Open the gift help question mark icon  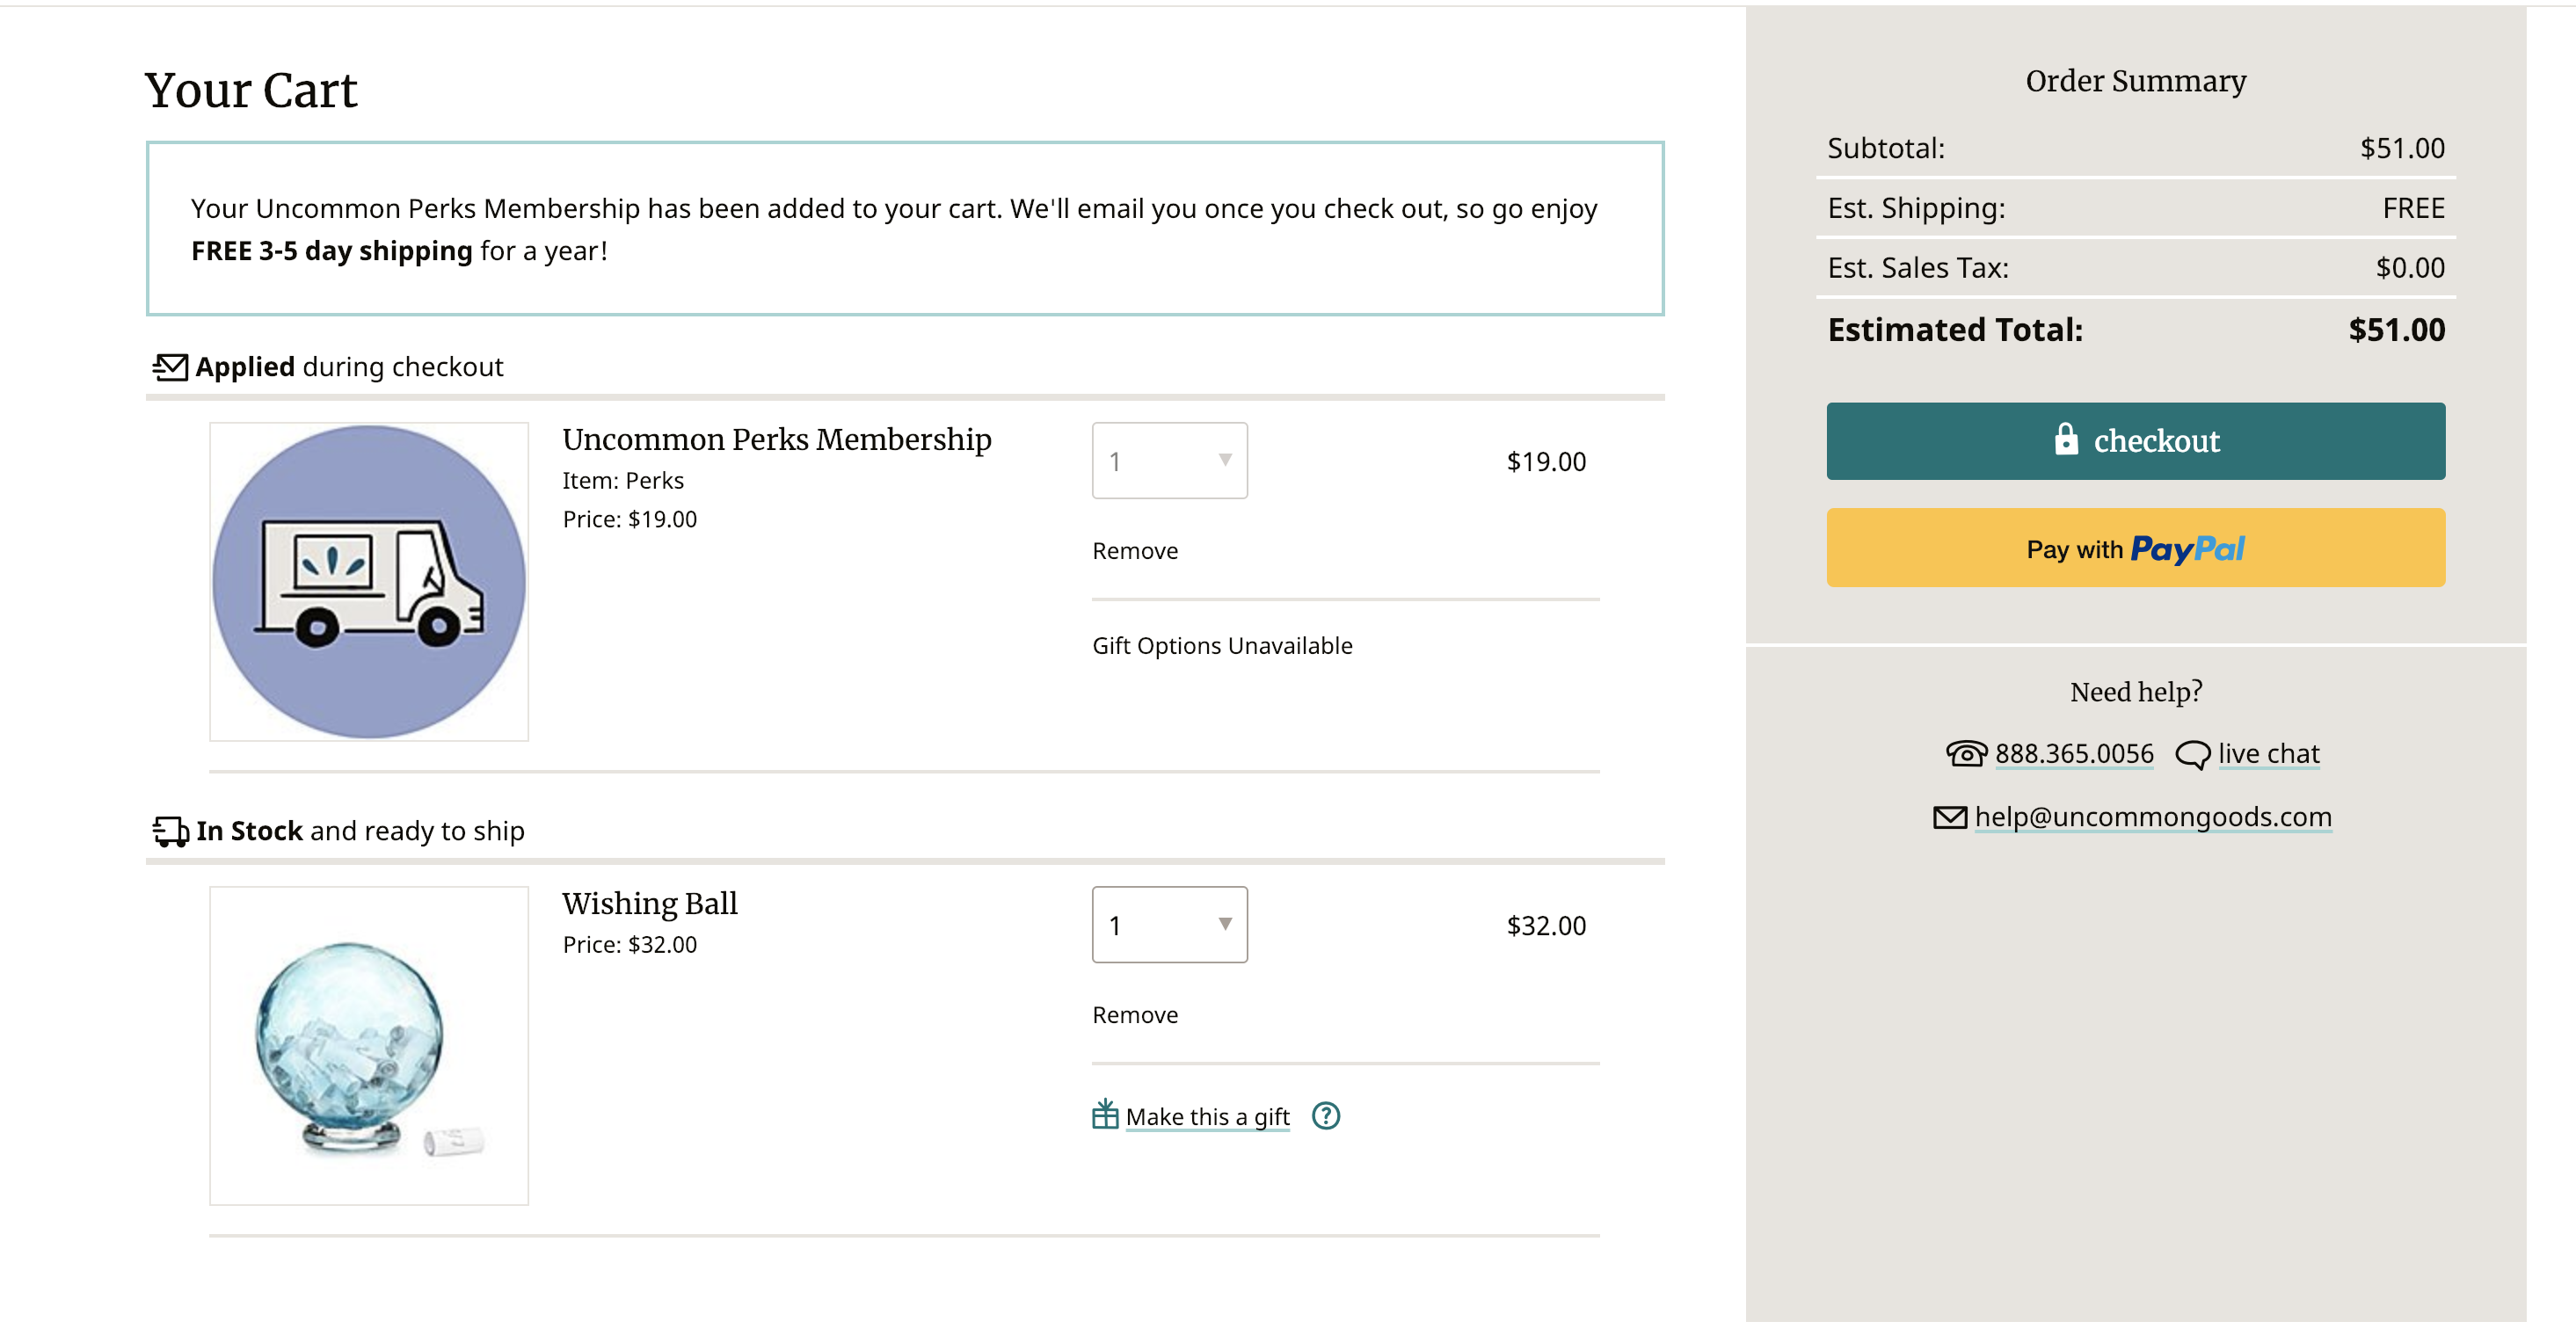pyautogui.click(x=1326, y=1116)
